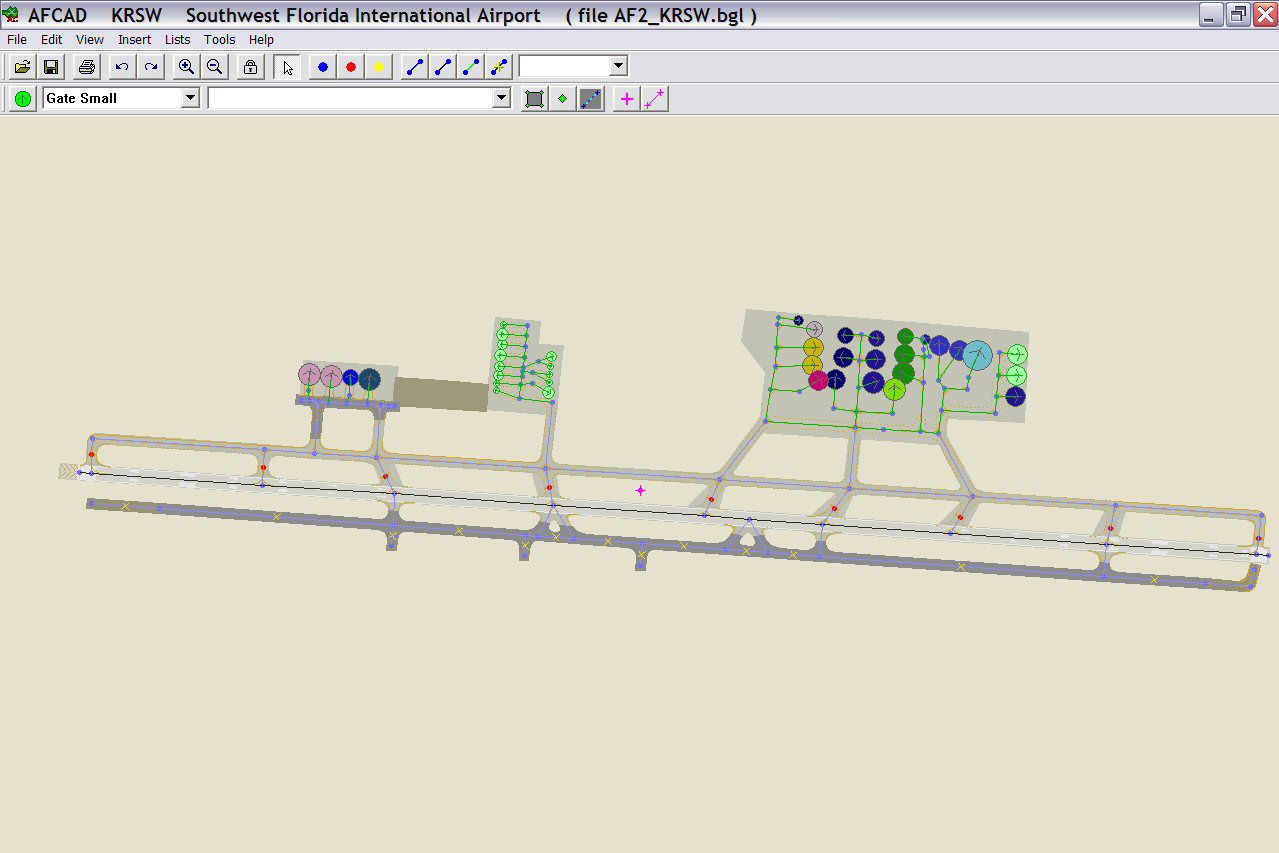The width and height of the screenshot is (1279, 853).
Task: Open the File menu
Action: click(17, 40)
